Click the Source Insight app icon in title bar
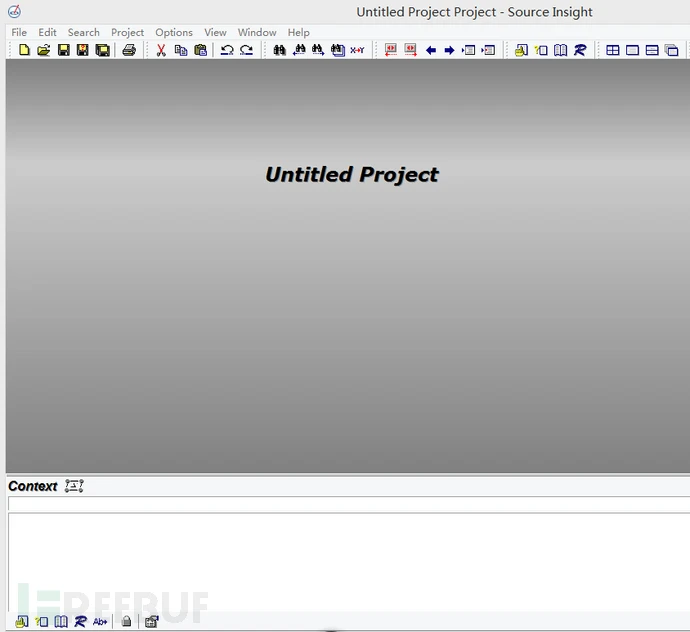 point(14,11)
